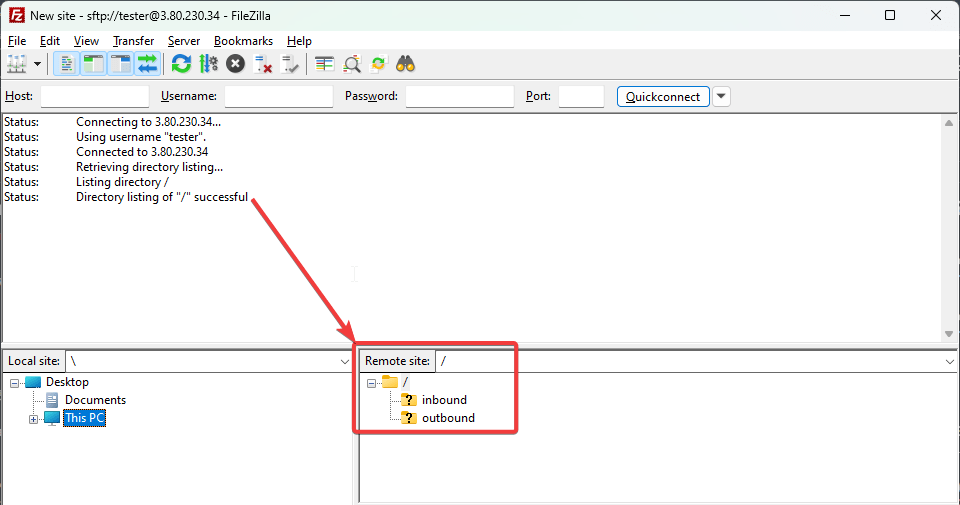
Task: Click the Quickconnect button
Action: pos(664,96)
